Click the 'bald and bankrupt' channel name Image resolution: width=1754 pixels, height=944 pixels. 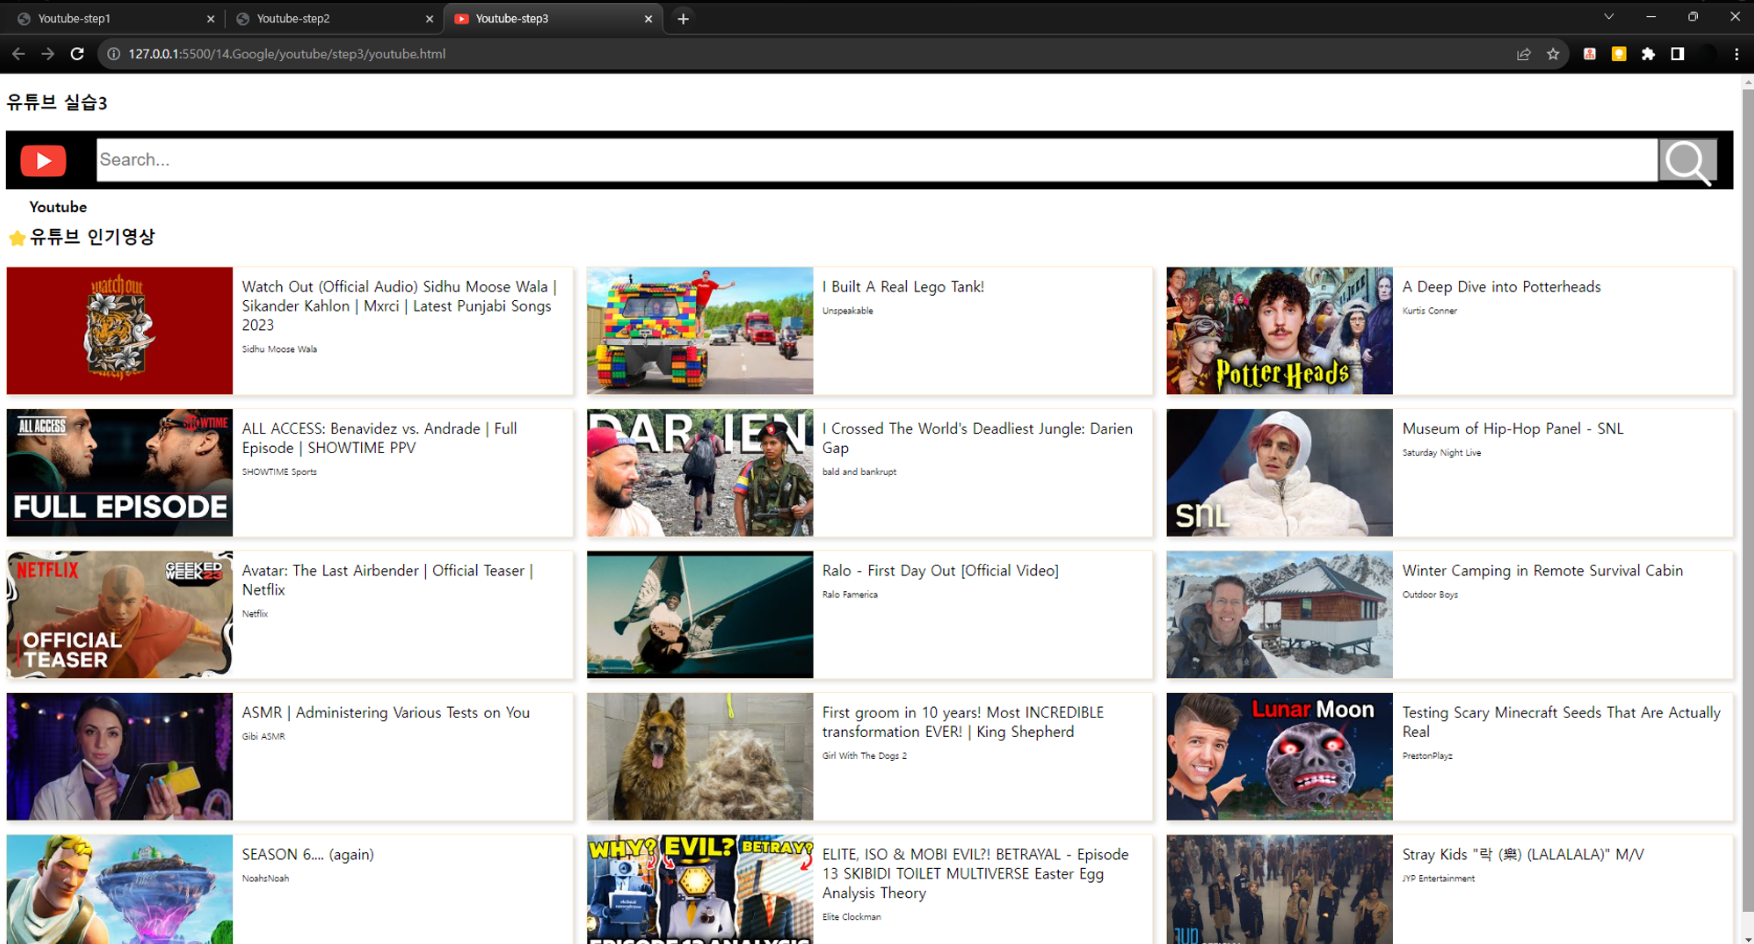click(859, 472)
